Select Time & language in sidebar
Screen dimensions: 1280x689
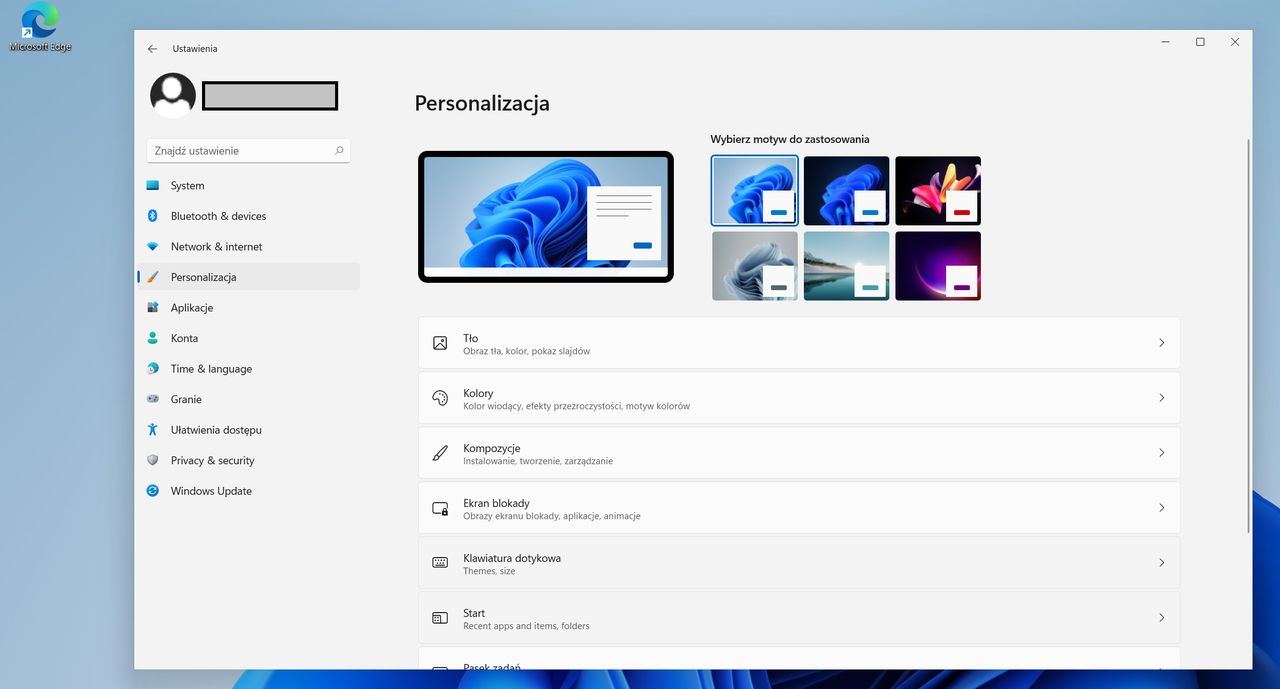point(209,369)
